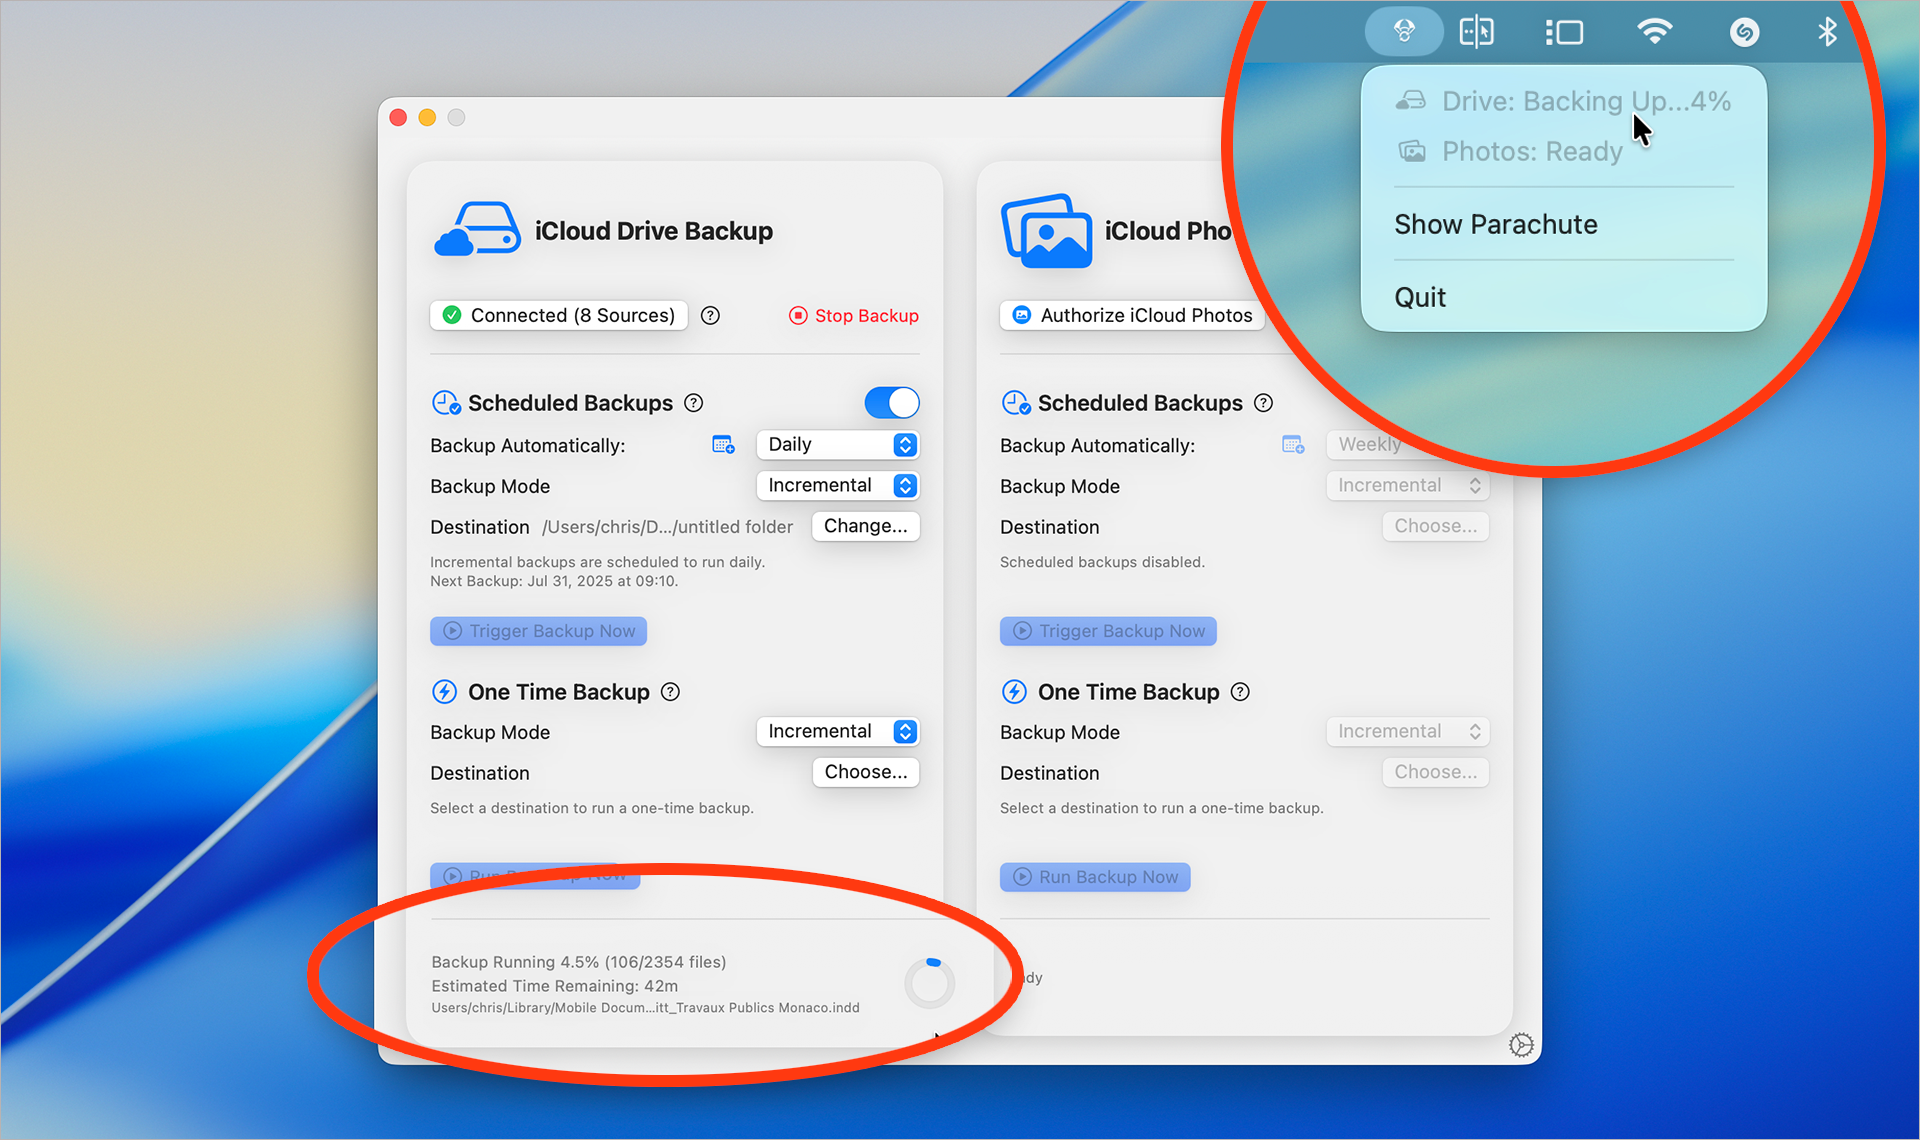Click Stop Backup
The height and width of the screenshot is (1140, 1920).
coord(853,316)
